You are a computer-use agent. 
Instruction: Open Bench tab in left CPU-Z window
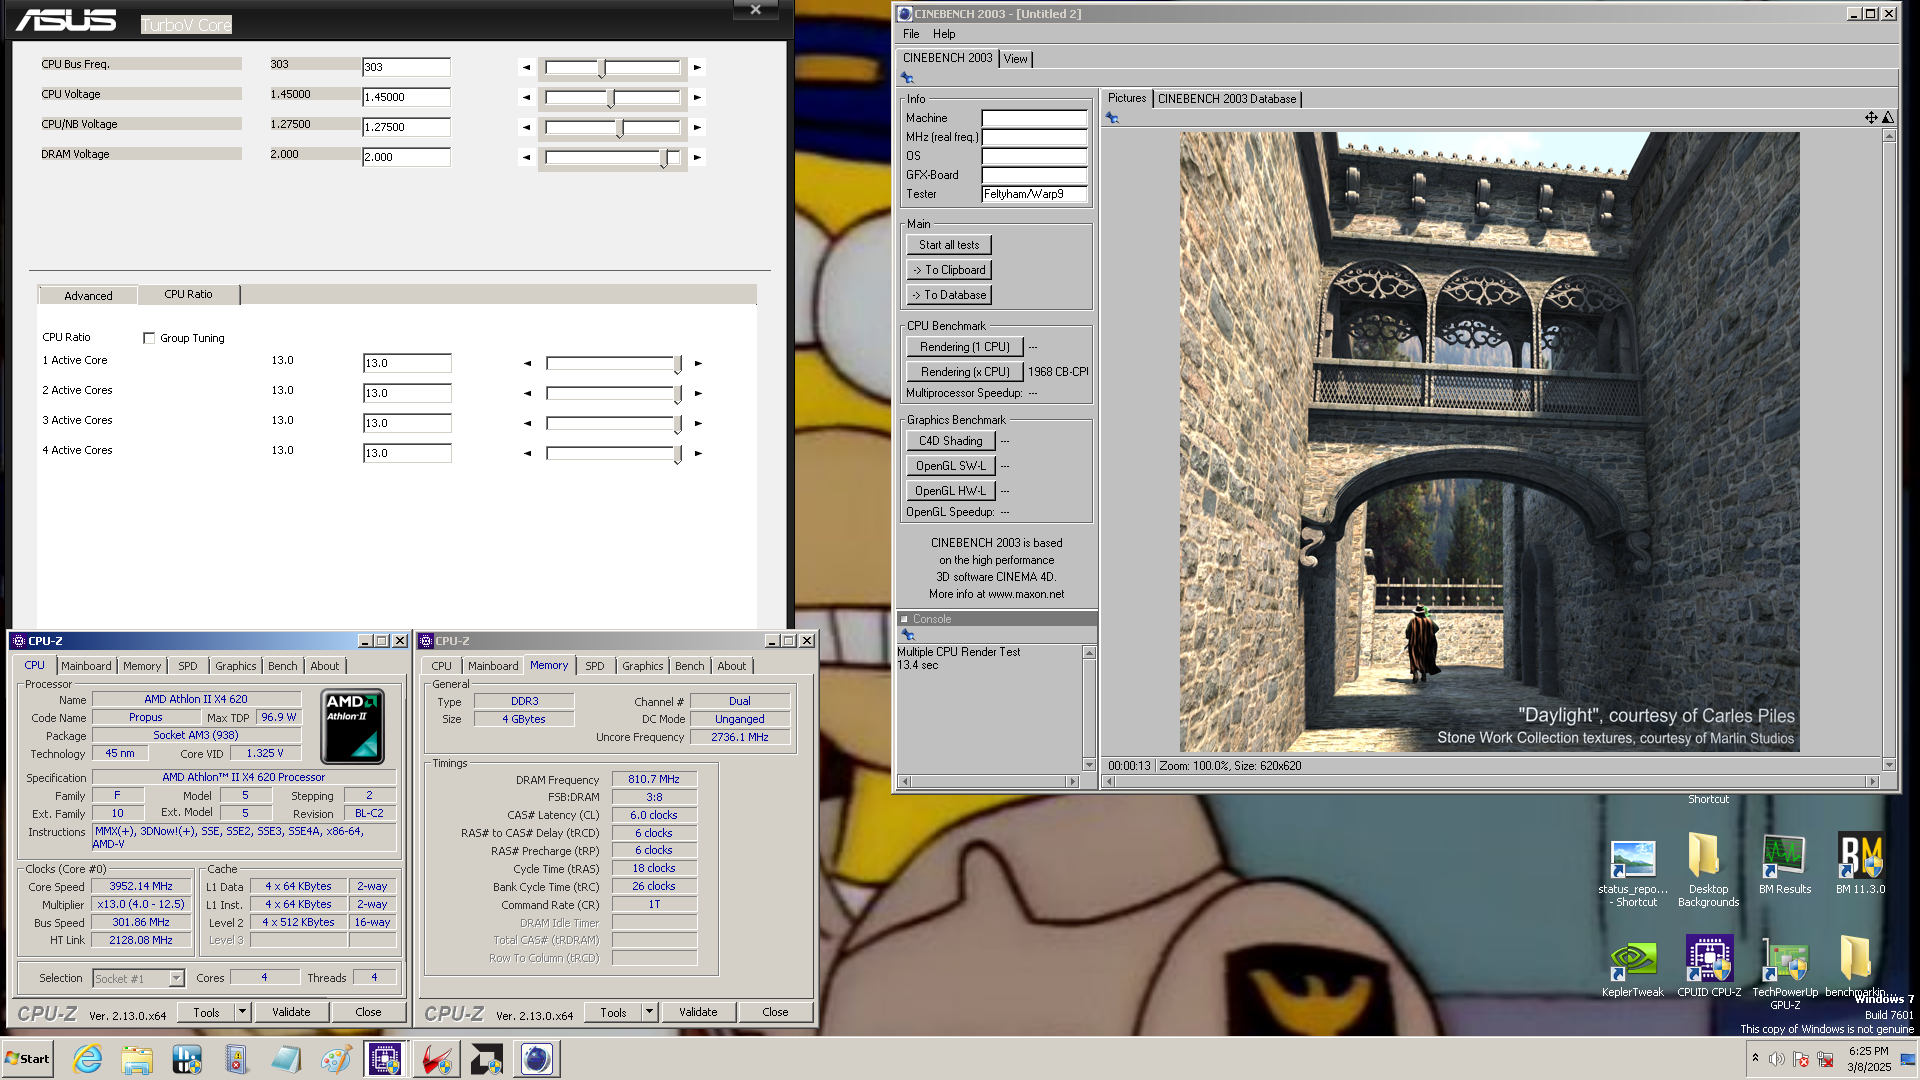click(x=283, y=666)
